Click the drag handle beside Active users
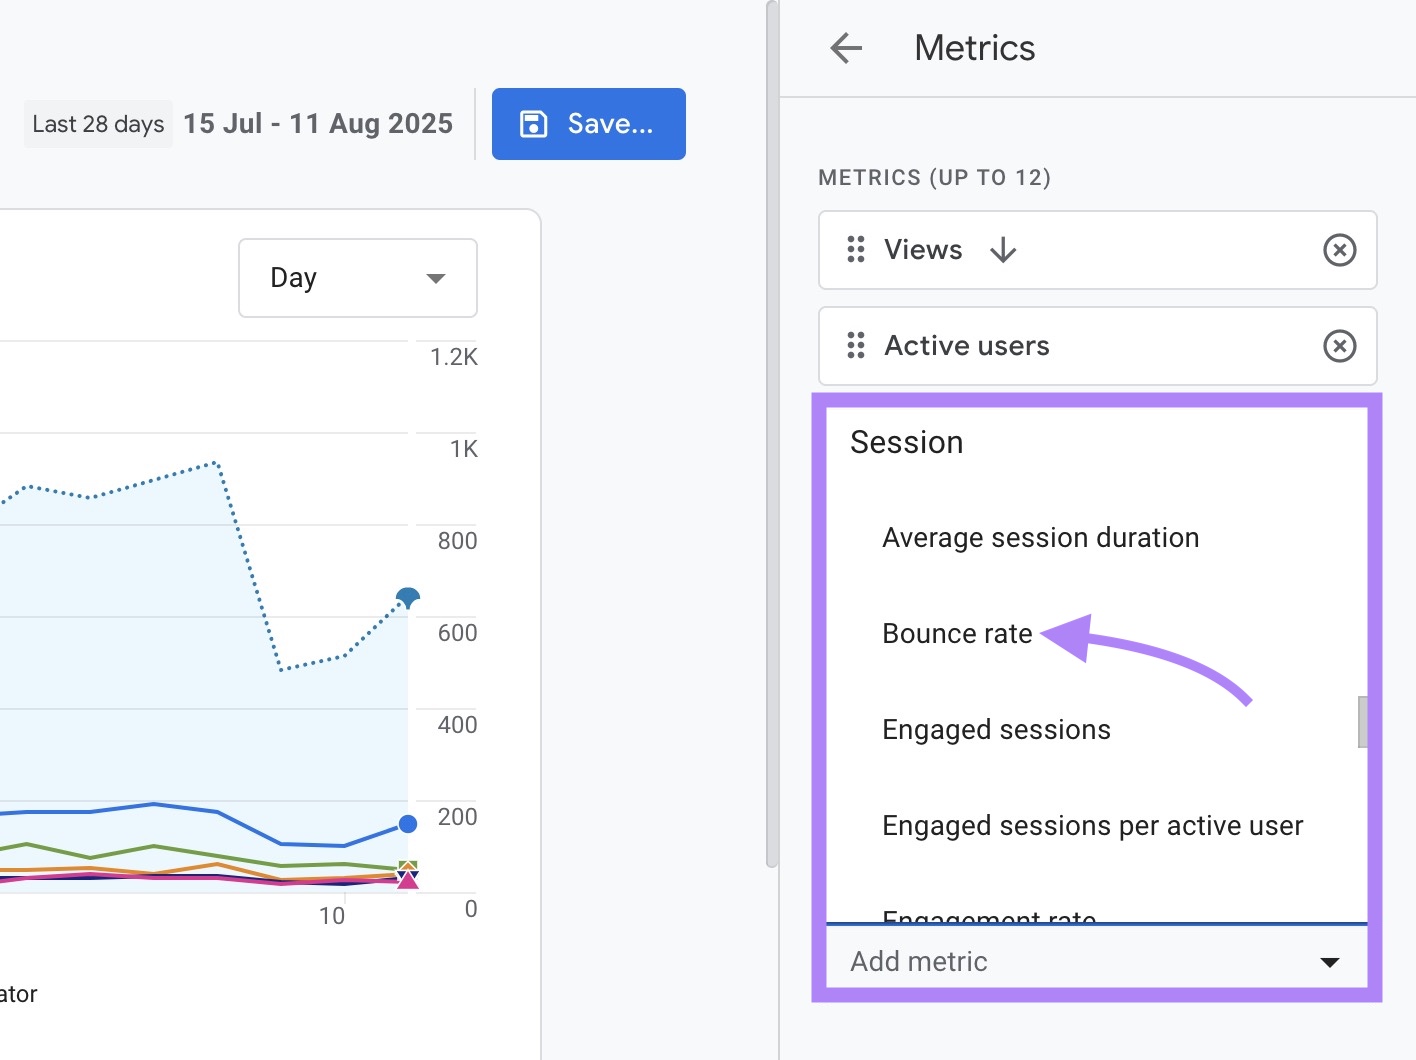This screenshot has width=1416, height=1060. pos(855,346)
